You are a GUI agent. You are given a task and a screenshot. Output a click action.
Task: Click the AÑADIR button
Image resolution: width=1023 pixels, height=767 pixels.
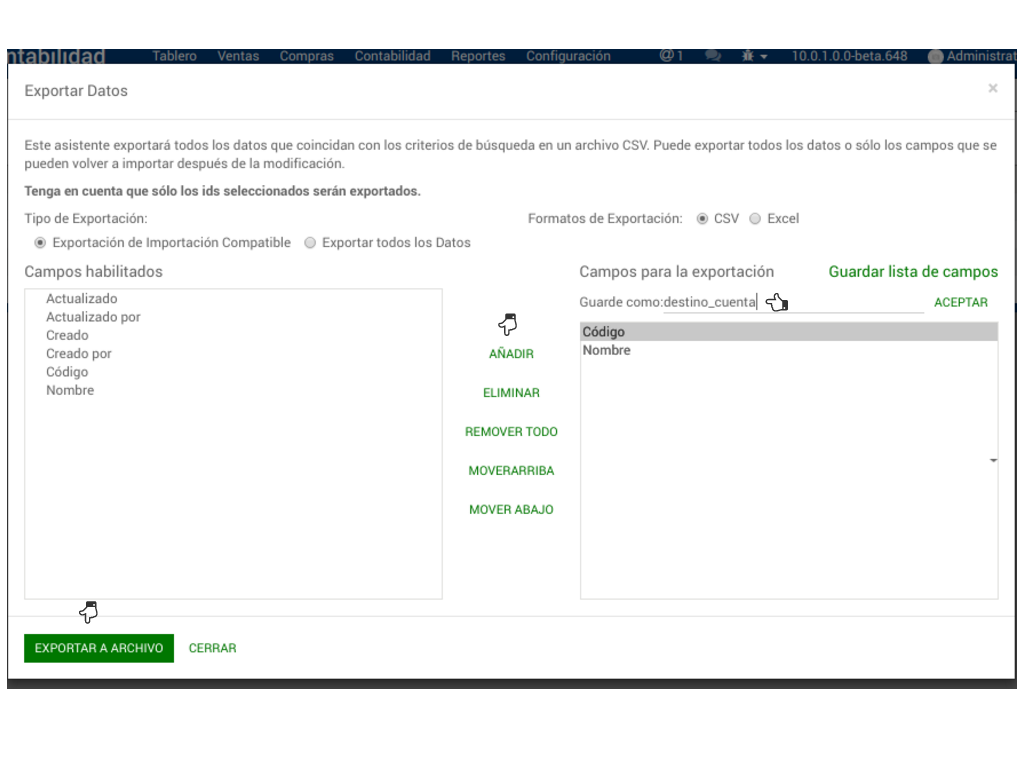click(511, 354)
